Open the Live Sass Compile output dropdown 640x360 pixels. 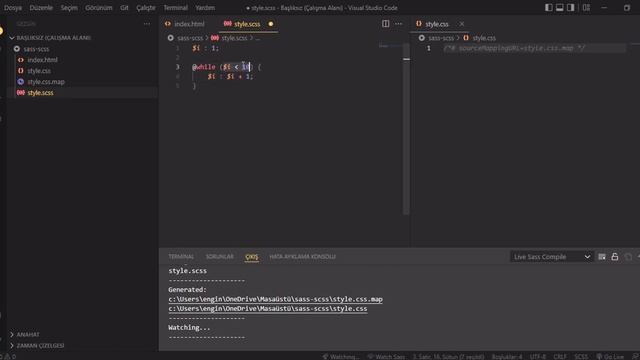551,257
